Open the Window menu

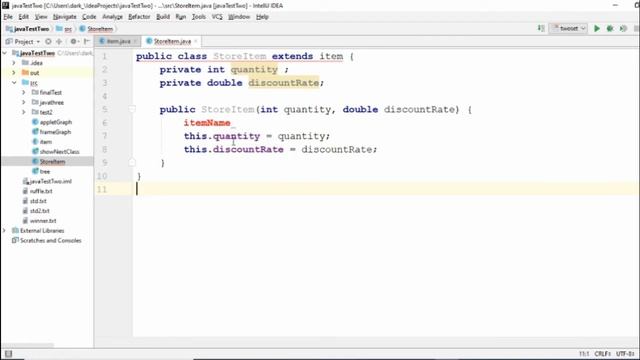pos(239,17)
